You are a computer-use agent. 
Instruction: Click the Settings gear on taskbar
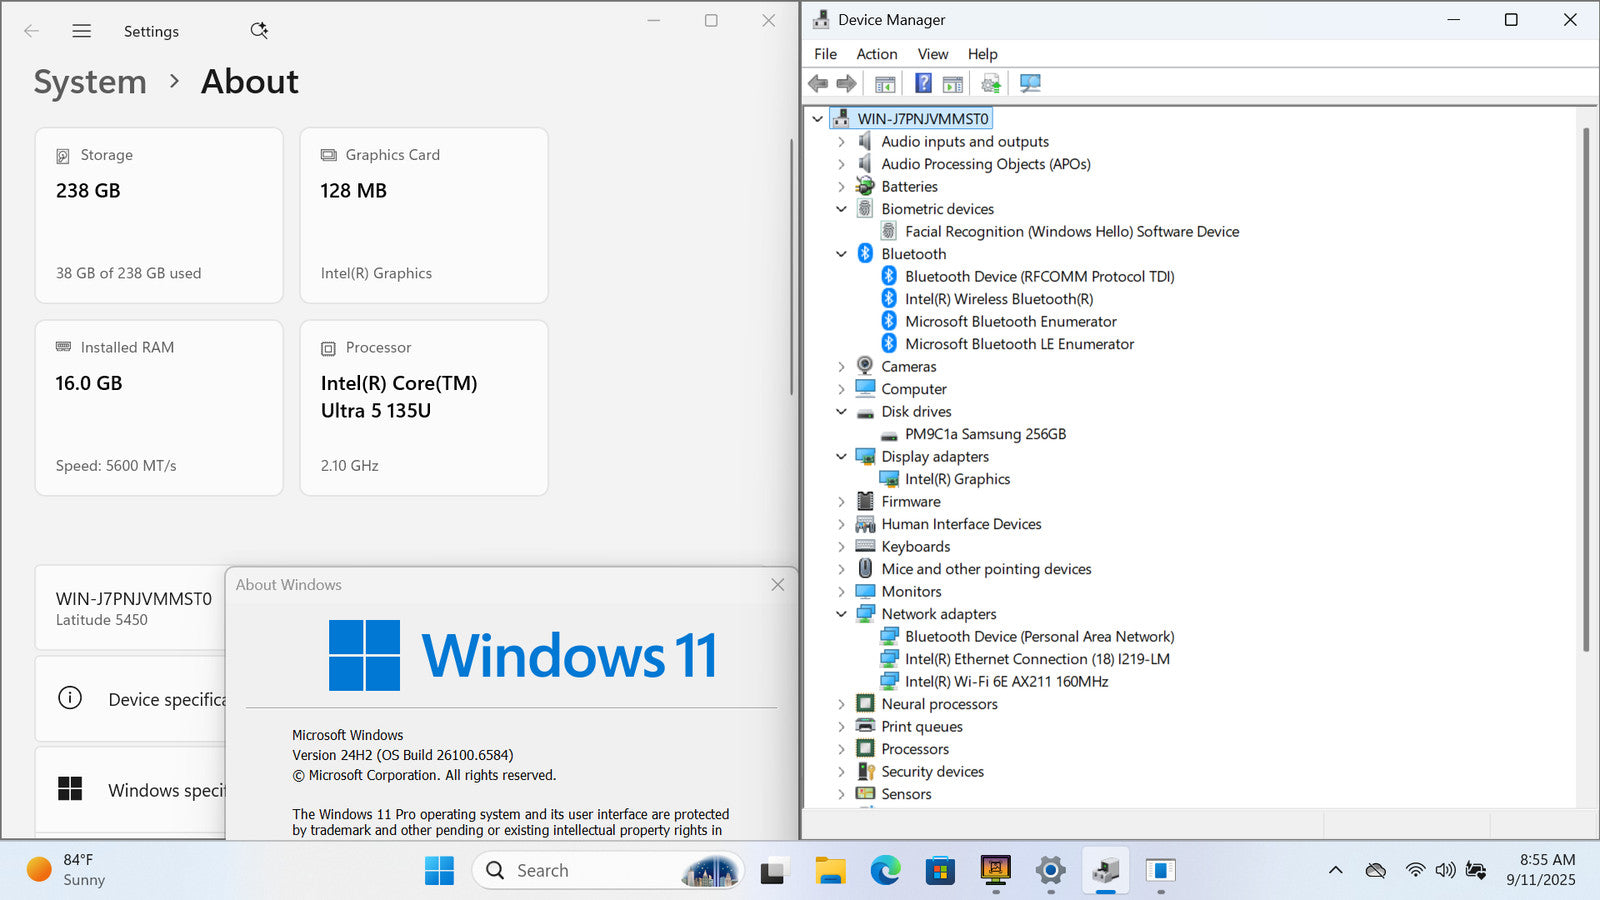(x=1050, y=871)
